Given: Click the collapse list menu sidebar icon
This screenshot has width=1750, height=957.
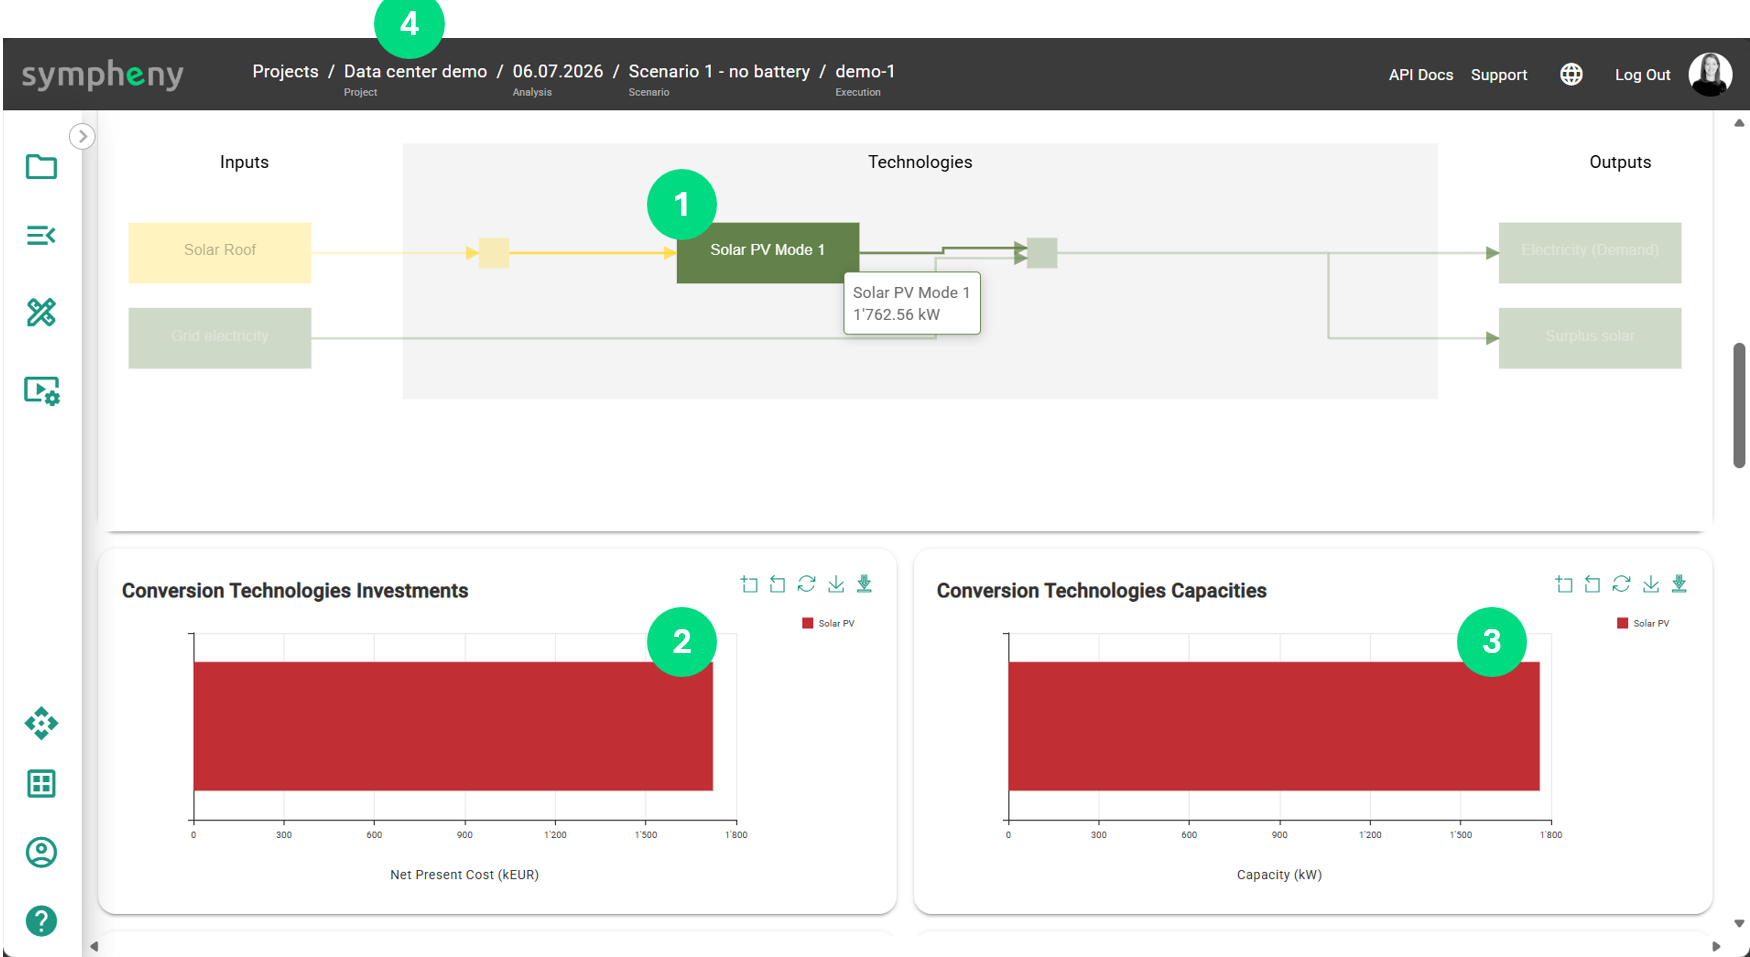Looking at the screenshot, I should 41,235.
